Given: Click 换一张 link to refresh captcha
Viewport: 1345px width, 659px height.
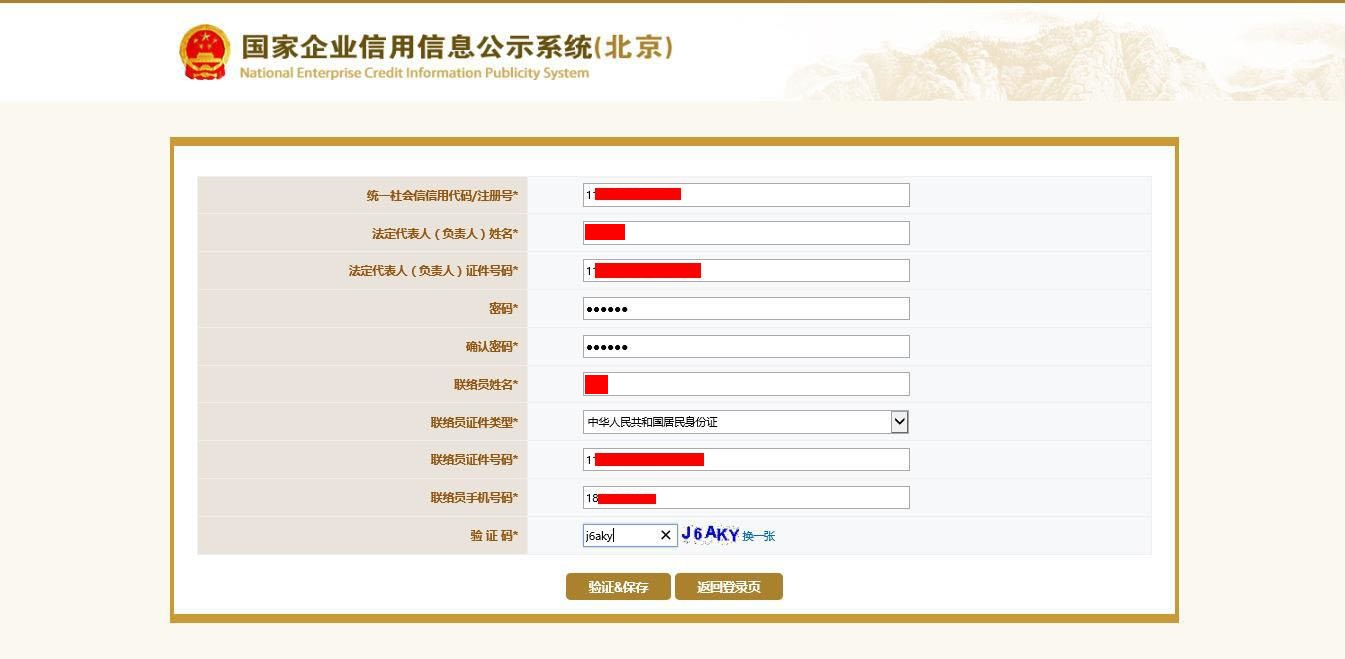Looking at the screenshot, I should [759, 536].
